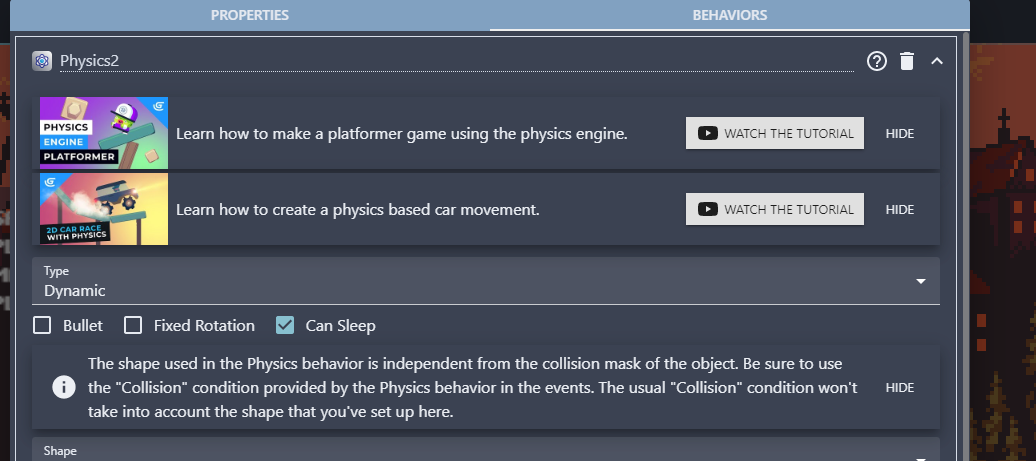Disable the Can Sleep checkbox
This screenshot has width=1036, height=461.
pos(285,326)
